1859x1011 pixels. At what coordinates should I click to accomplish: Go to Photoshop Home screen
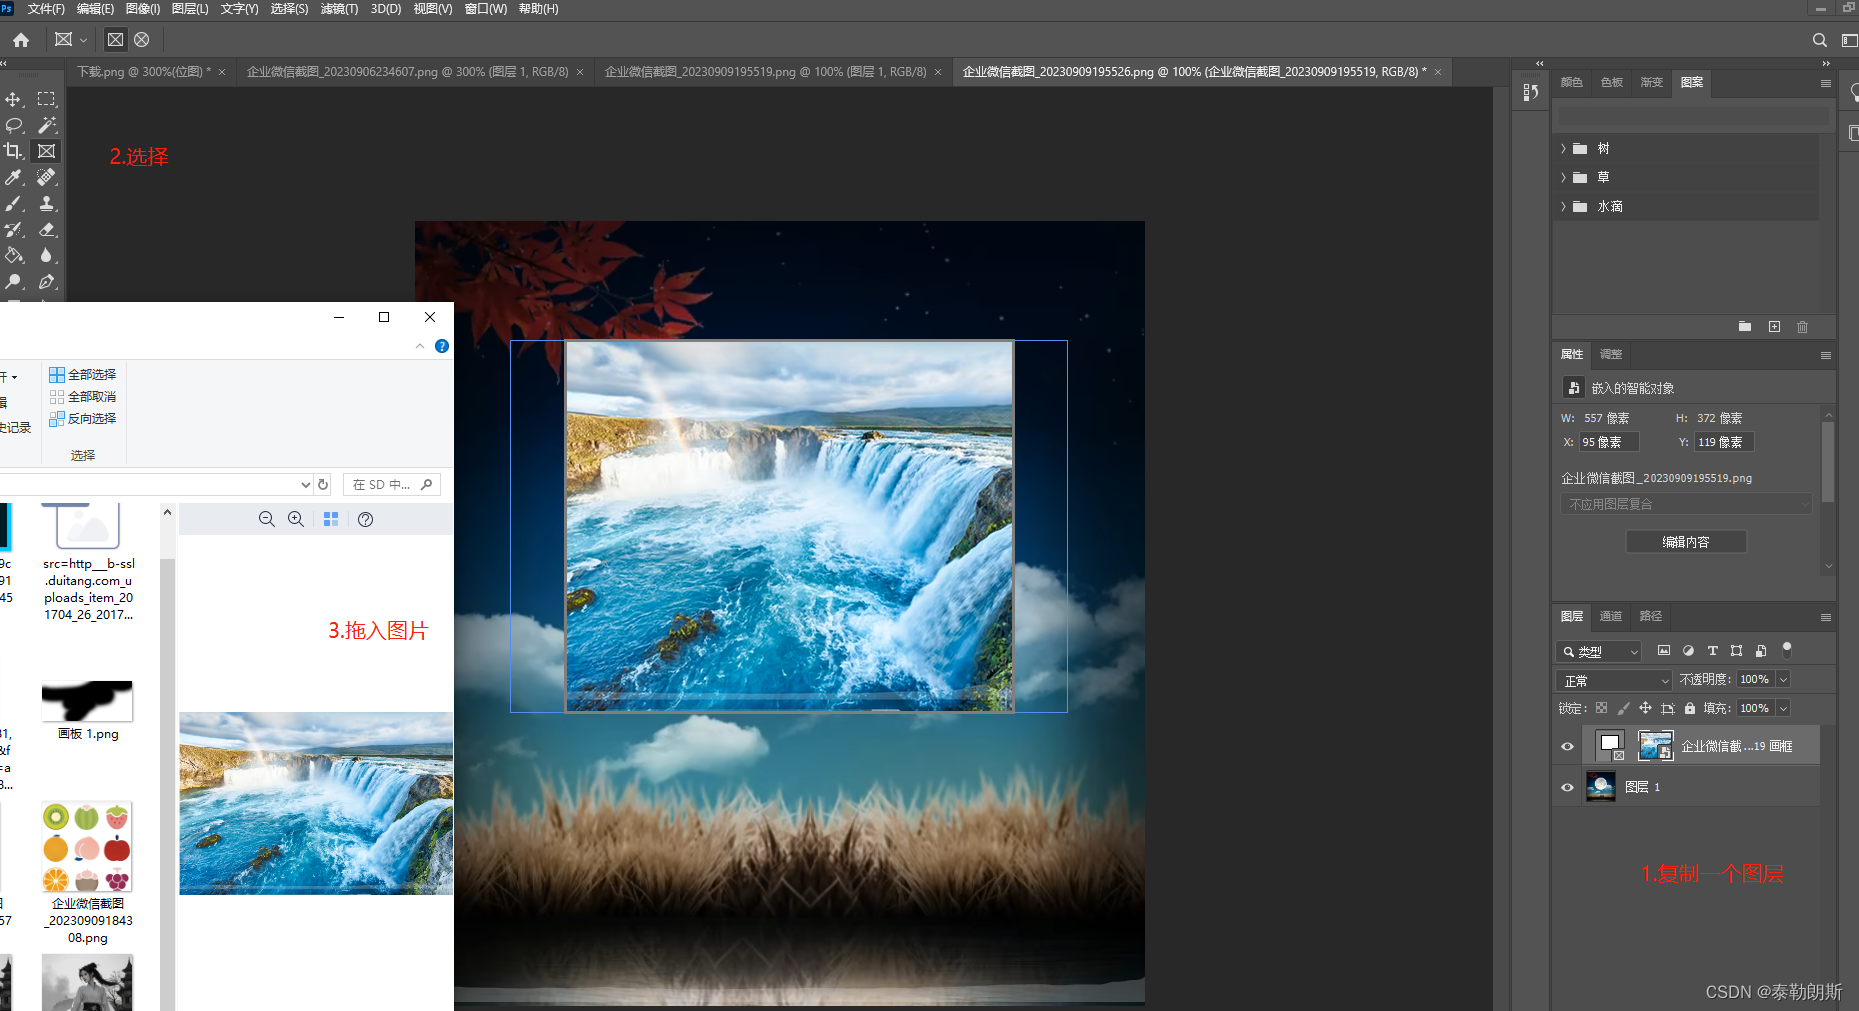coord(21,40)
